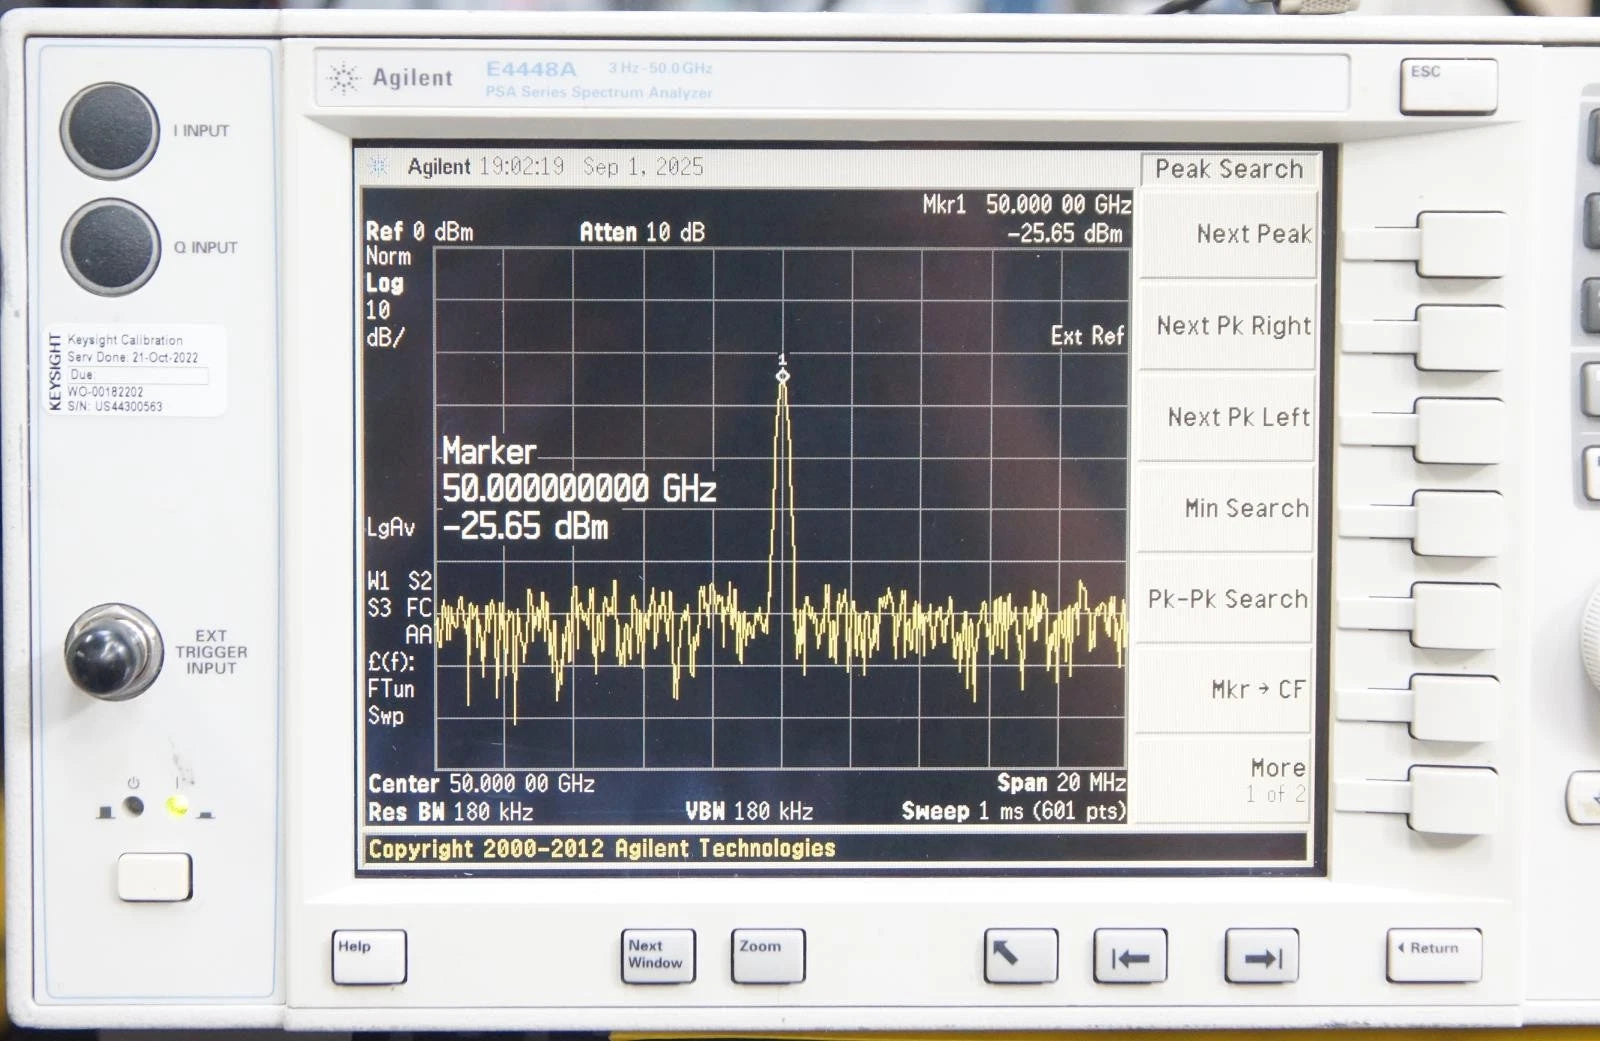The width and height of the screenshot is (1600, 1041).
Task: Click the Copyright 2000-2012 Agilent Technologies status line
Action: coord(601,849)
